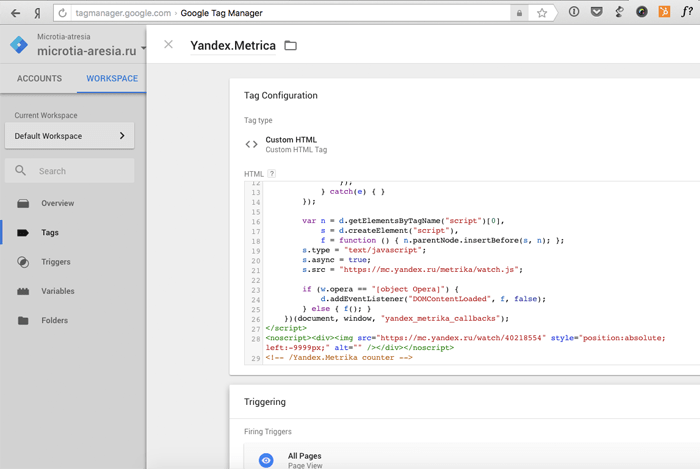The height and width of the screenshot is (469, 700).
Task: Click the All Pages eye icon
Action: coord(266,460)
